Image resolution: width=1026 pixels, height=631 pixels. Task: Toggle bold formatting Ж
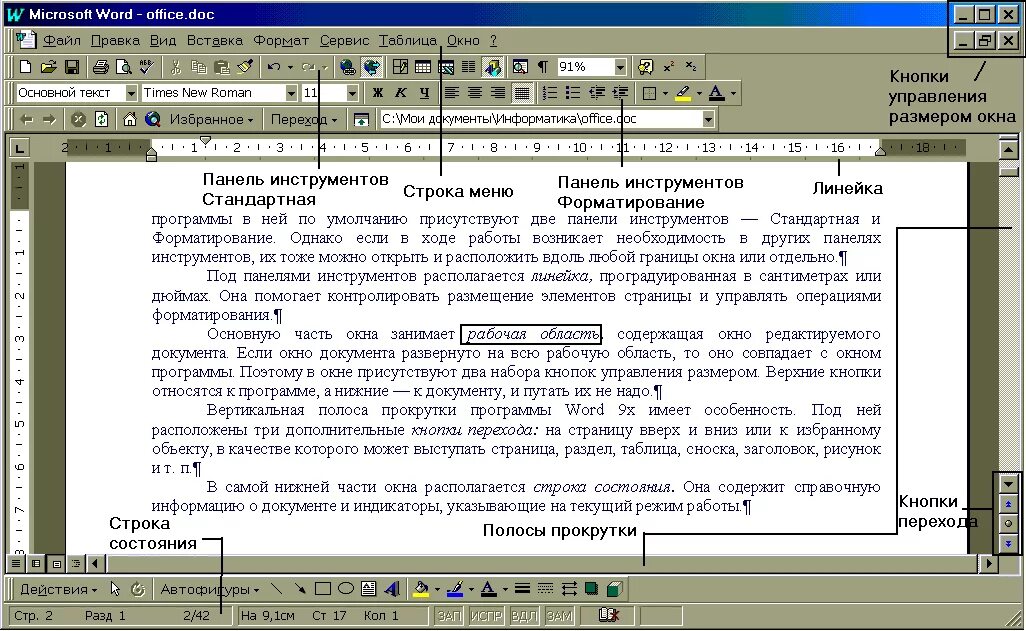[378, 93]
